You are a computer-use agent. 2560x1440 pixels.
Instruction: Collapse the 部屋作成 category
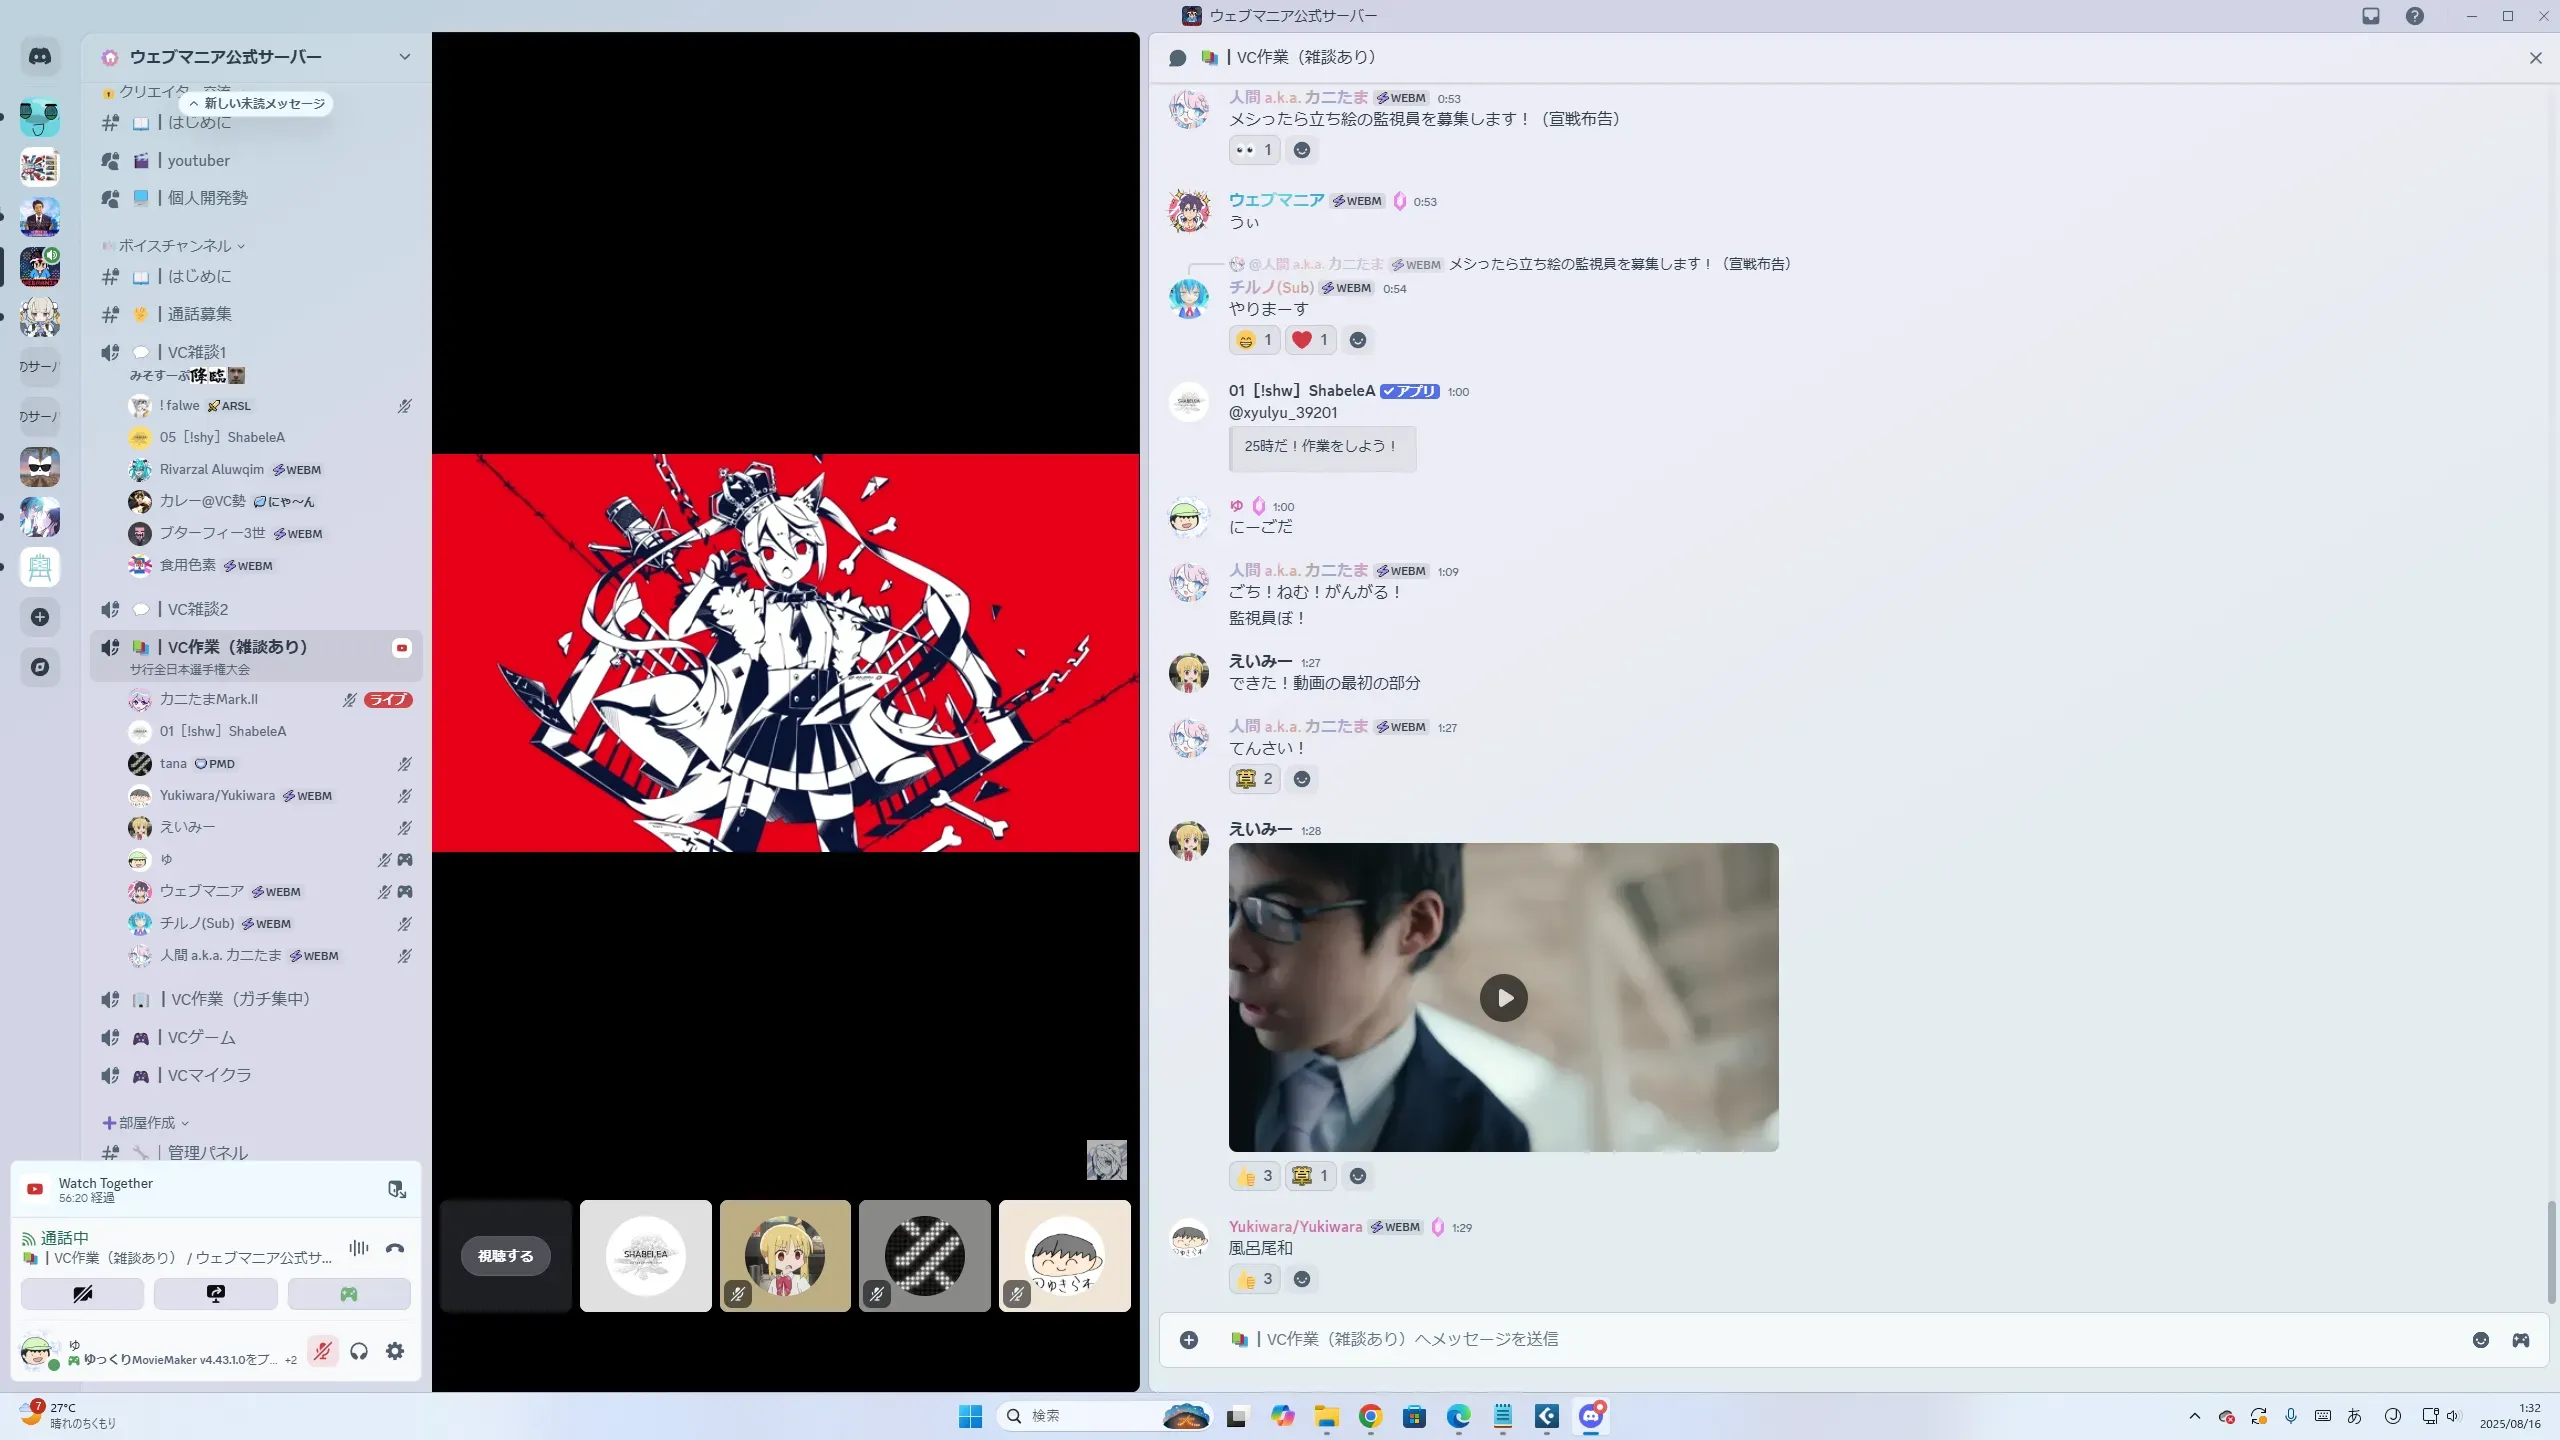(x=146, y=1123)
